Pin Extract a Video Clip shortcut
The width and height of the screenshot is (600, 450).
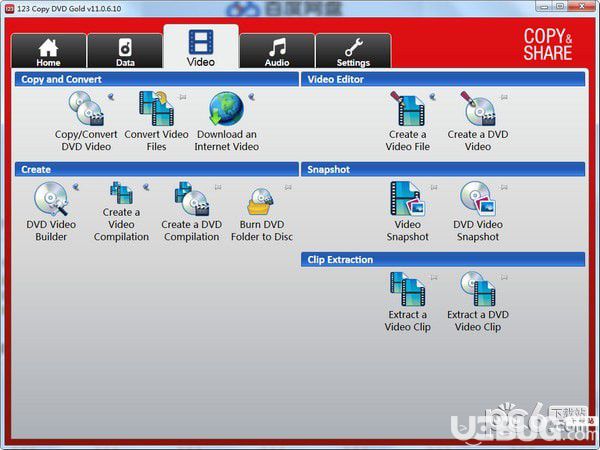tap(434, 277)
